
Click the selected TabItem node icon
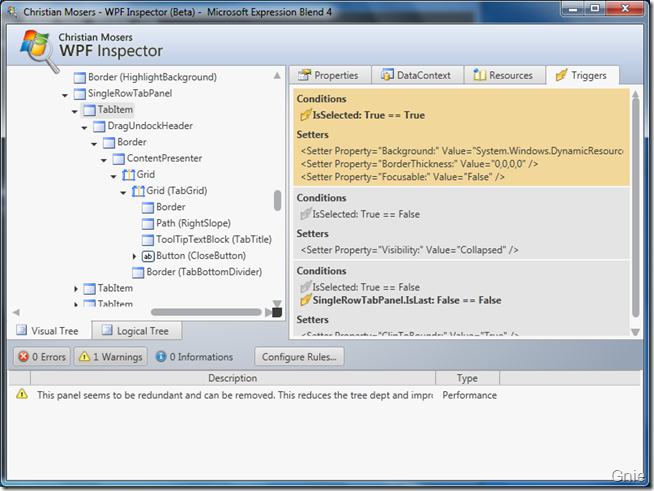click(89, 110)
